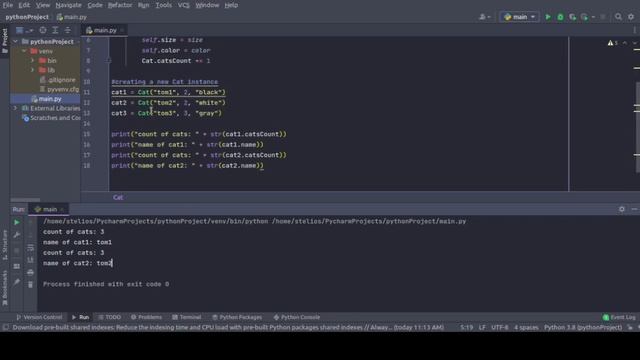Open the Python Packages tool window
The width and height of the screenshot is (640, 360).
click(237, 317)
